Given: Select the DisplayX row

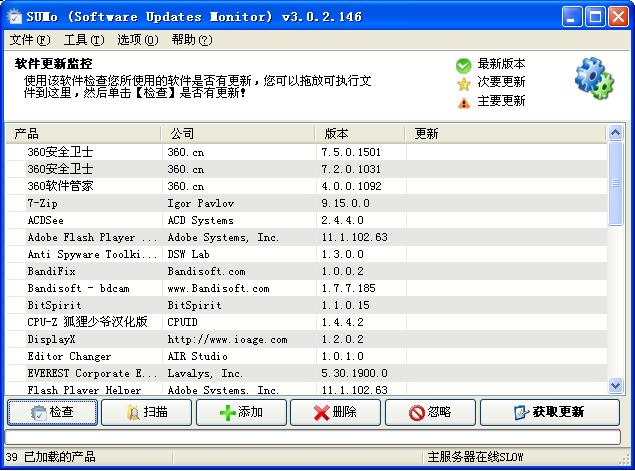Looking at the screenshot, I should pyautogui.click(x=307, y=339).
